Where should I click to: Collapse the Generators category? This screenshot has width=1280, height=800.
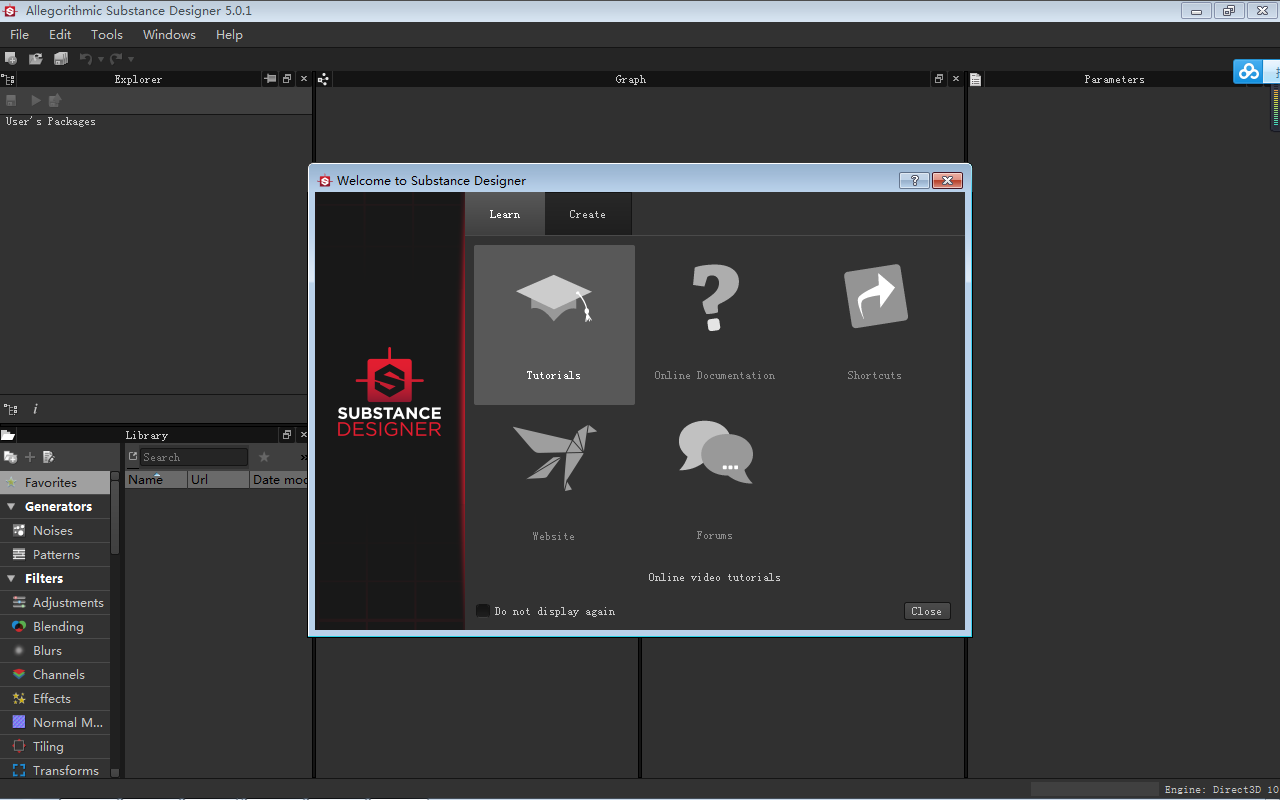click(11, 507)
